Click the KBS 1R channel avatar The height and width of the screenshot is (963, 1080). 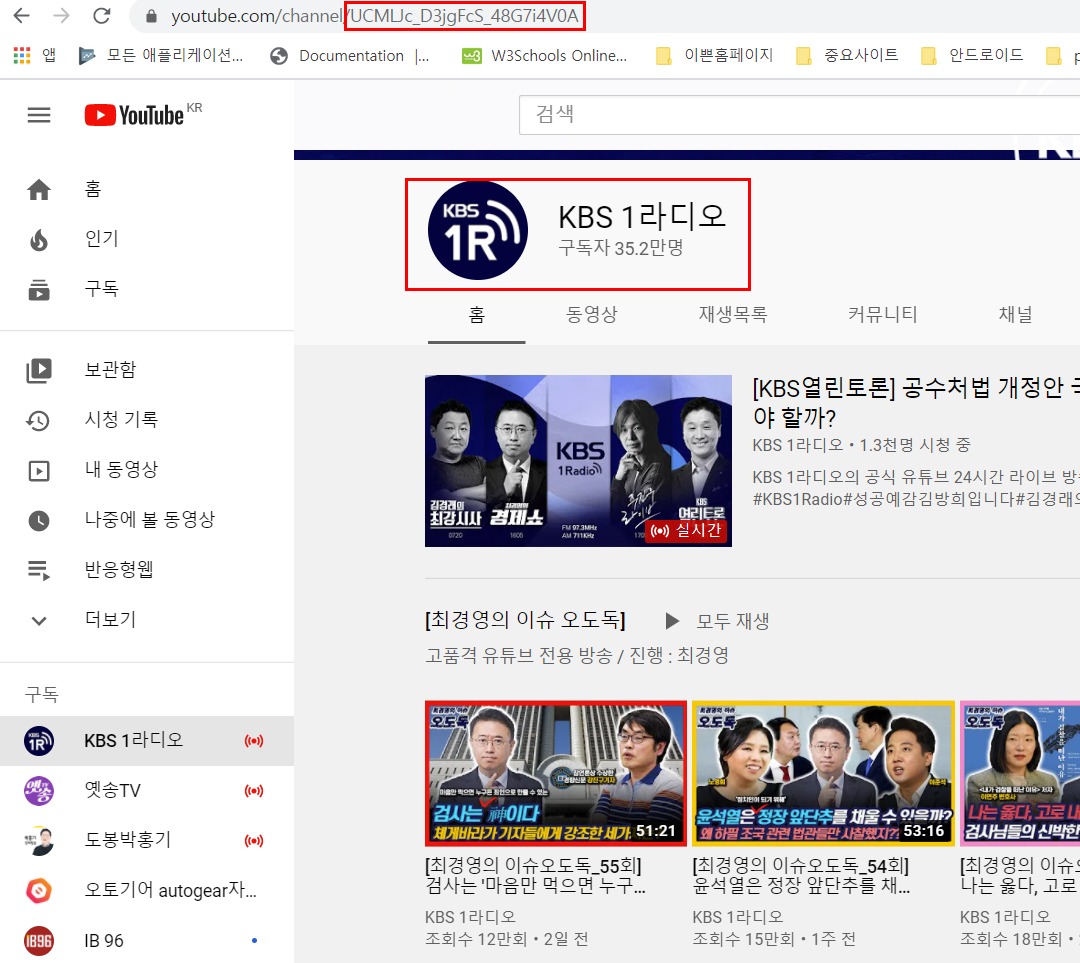(x=477, y=230)
